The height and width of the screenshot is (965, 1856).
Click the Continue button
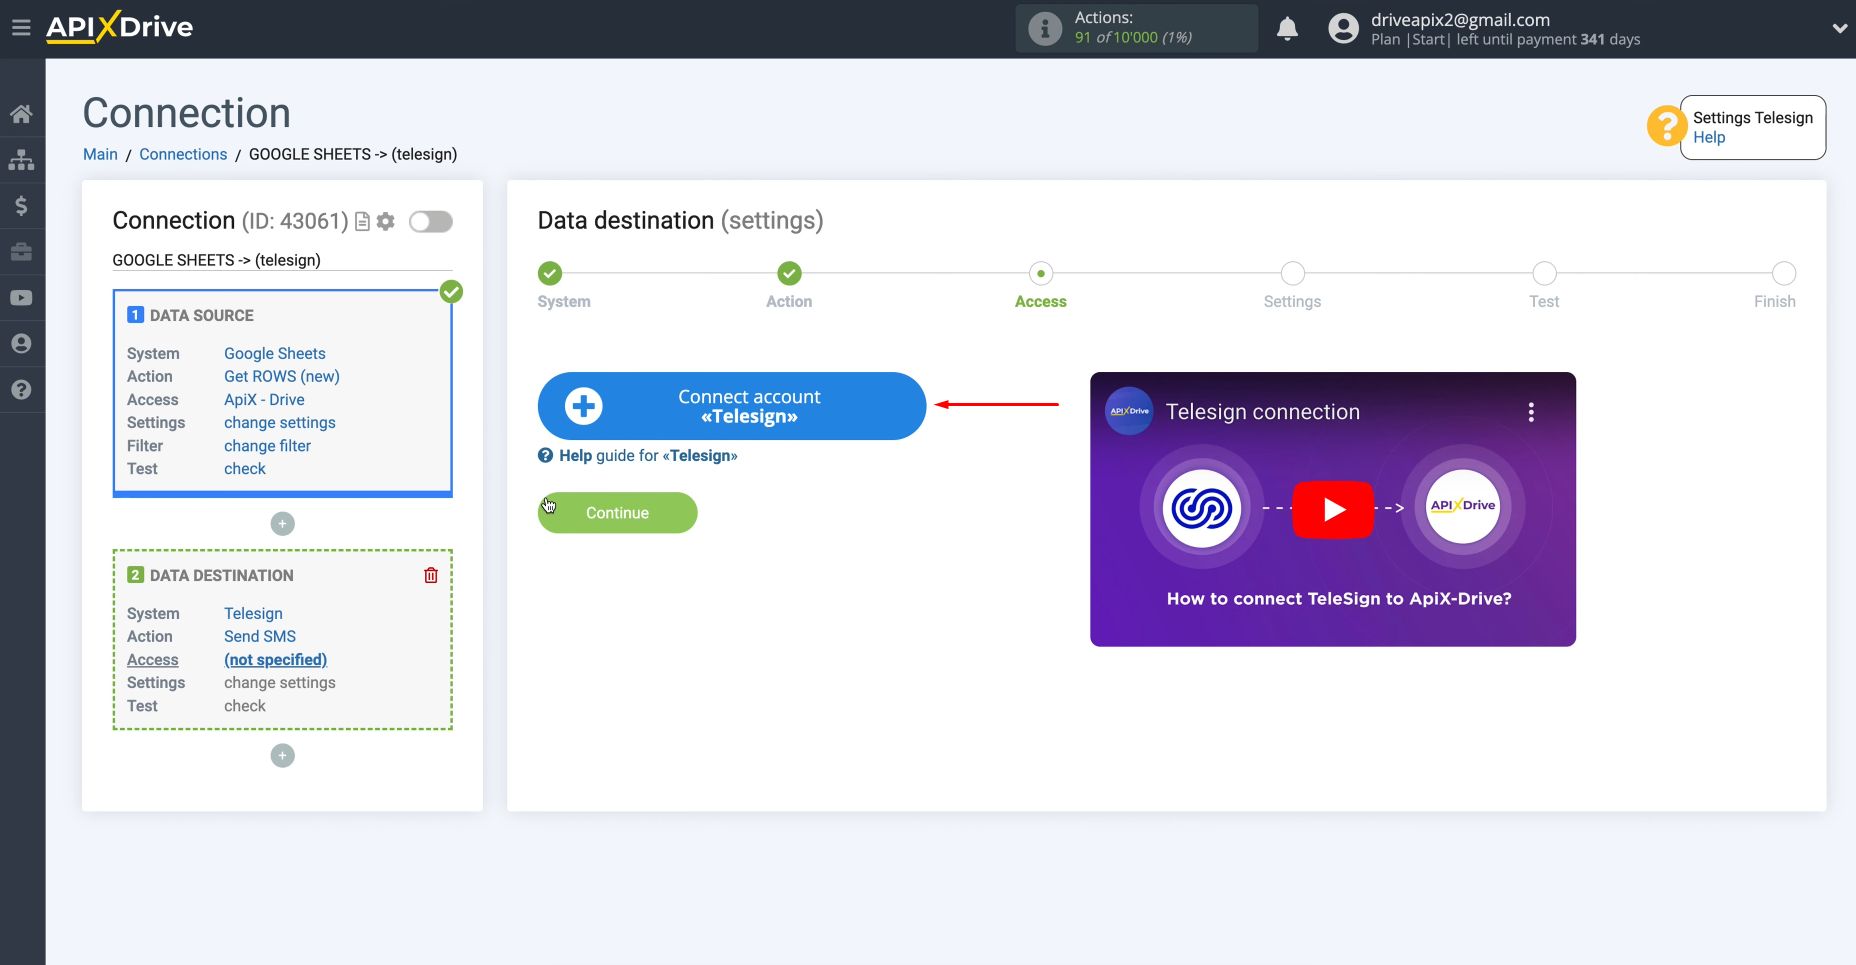tap(617, 512)
